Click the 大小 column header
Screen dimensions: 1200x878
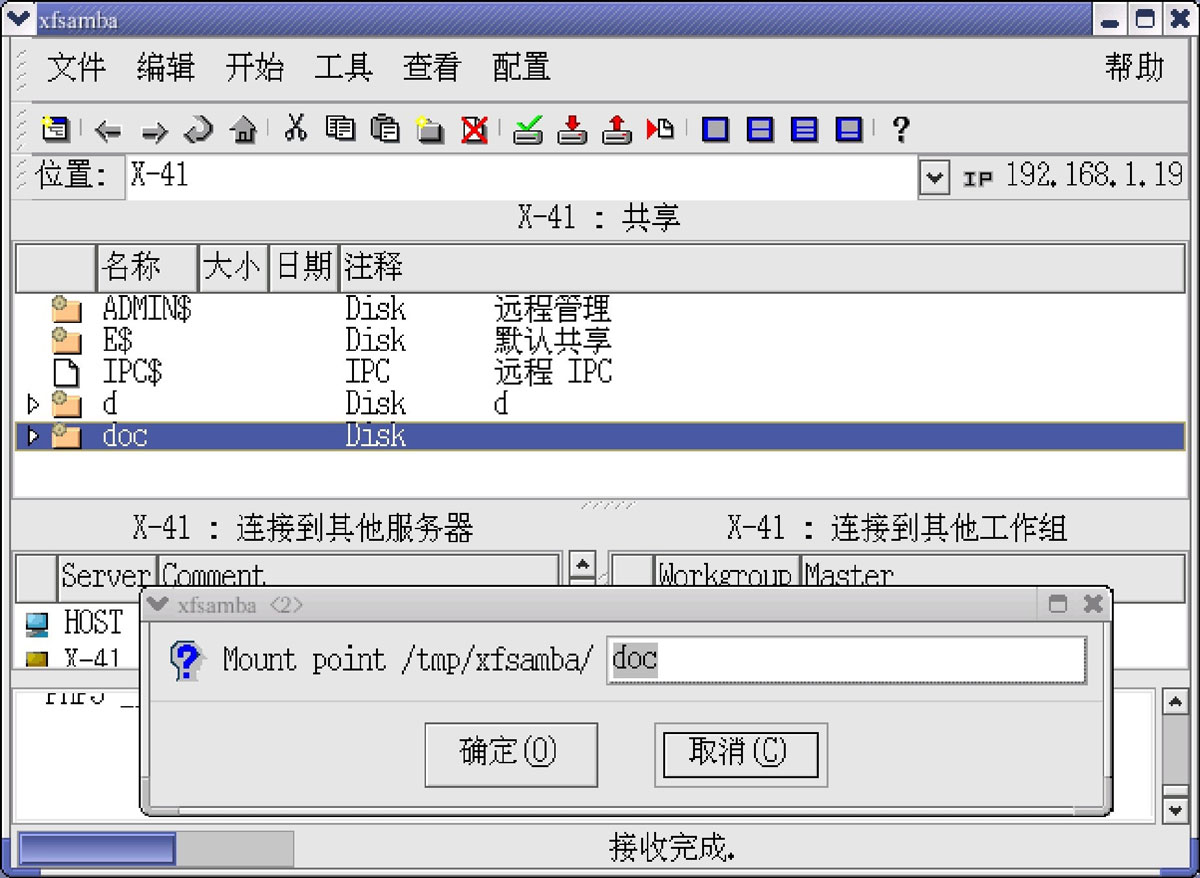(234, 267)
